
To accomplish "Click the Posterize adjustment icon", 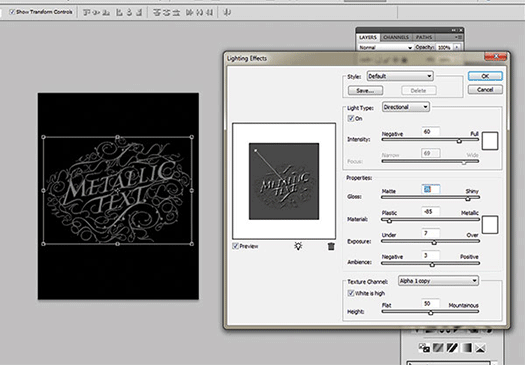I will 438,348.
